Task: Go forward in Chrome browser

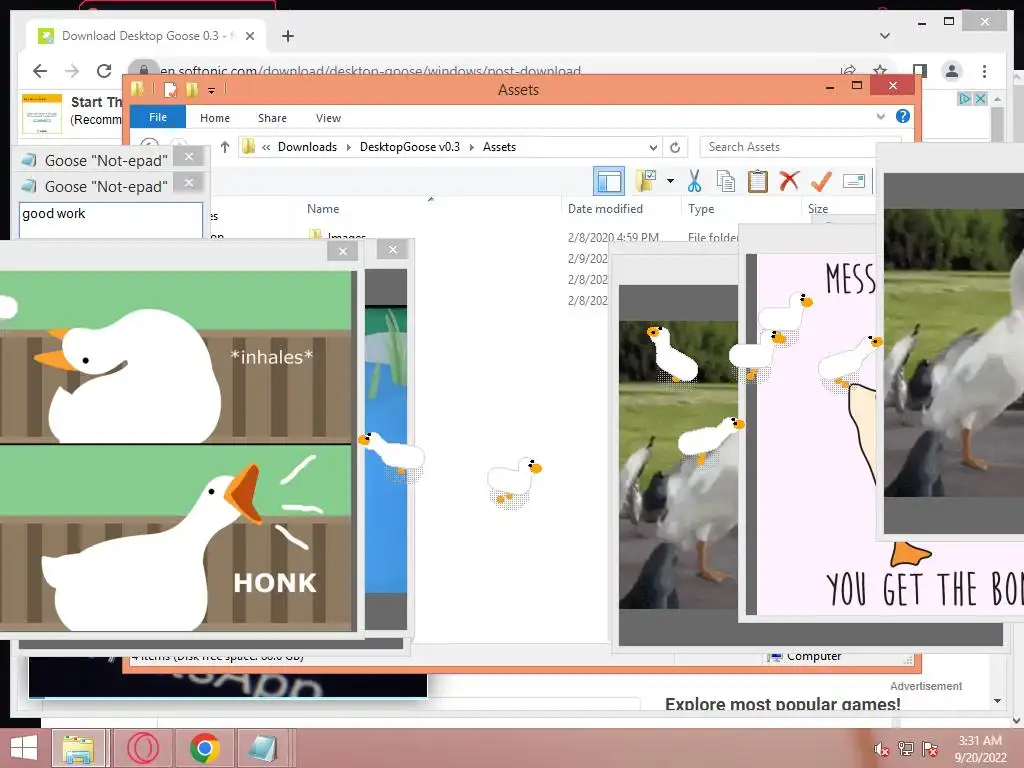Action: coord(72,71)
